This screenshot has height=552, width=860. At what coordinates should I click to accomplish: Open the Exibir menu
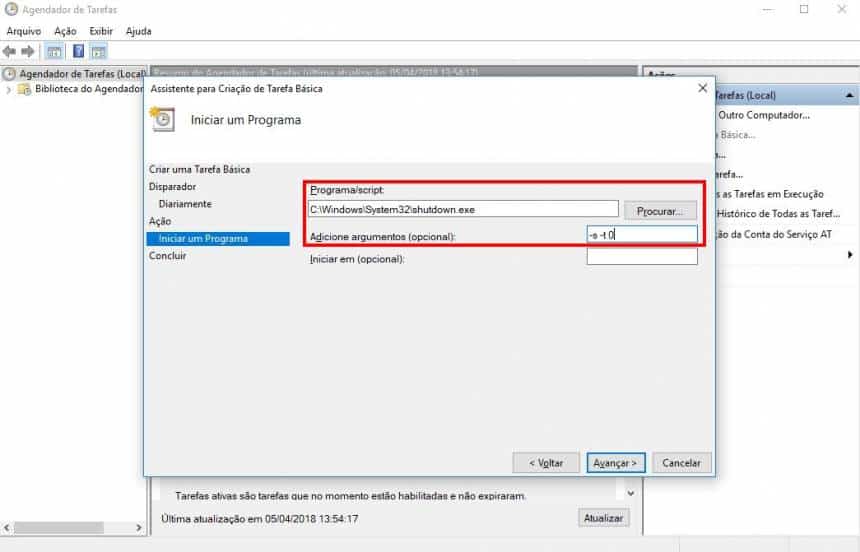click(101, 31)
